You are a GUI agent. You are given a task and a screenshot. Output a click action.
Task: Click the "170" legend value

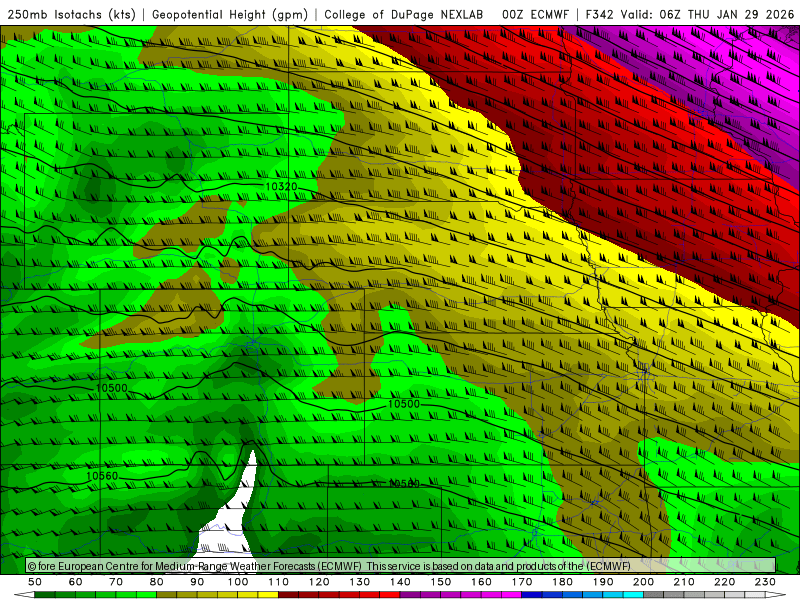pyautogui.click(x=522, y=582)
